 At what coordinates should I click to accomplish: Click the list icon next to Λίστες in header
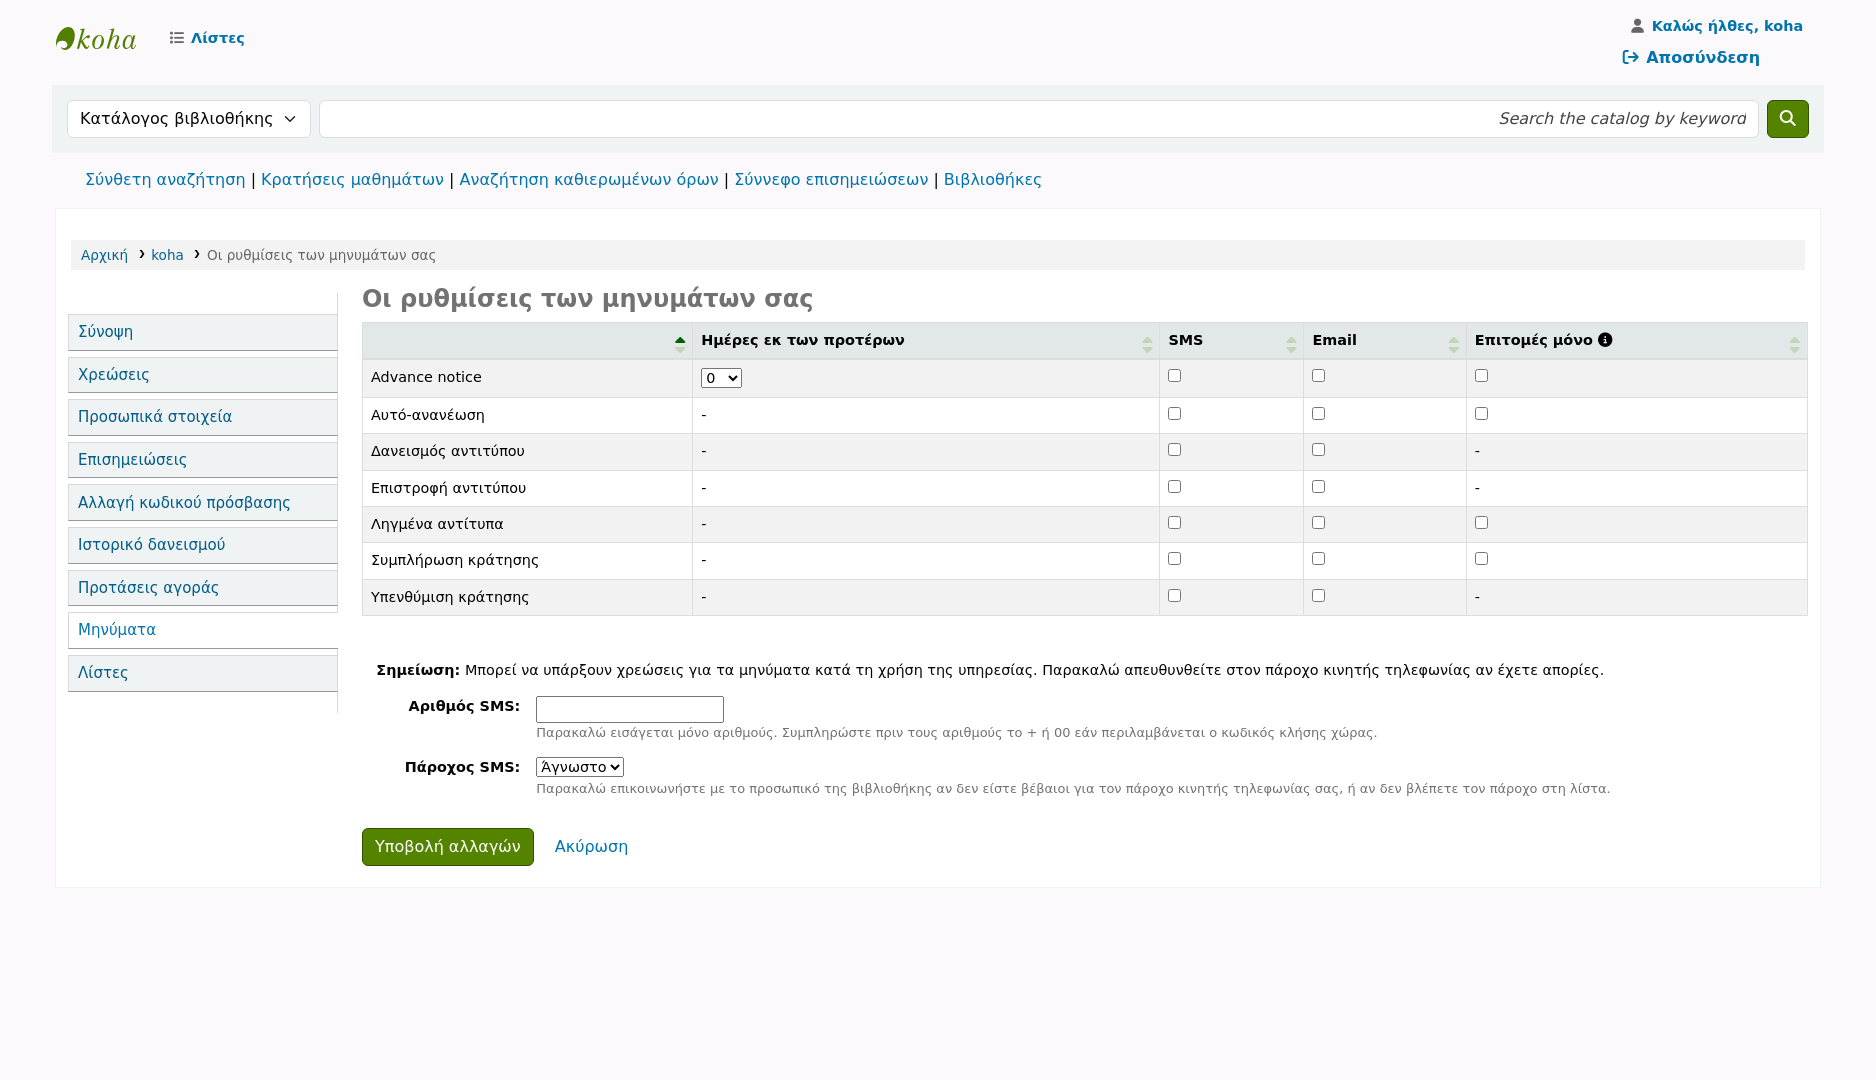[x=177, y=38]
